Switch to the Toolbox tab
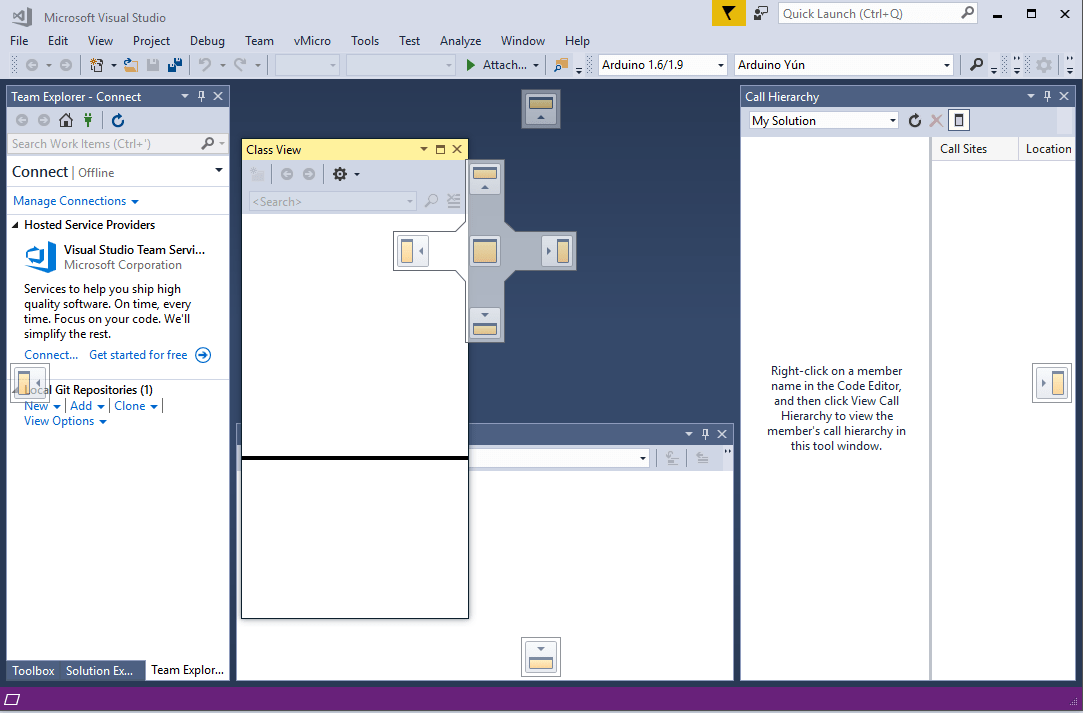 pyautogui.click(x=33, y=671)
